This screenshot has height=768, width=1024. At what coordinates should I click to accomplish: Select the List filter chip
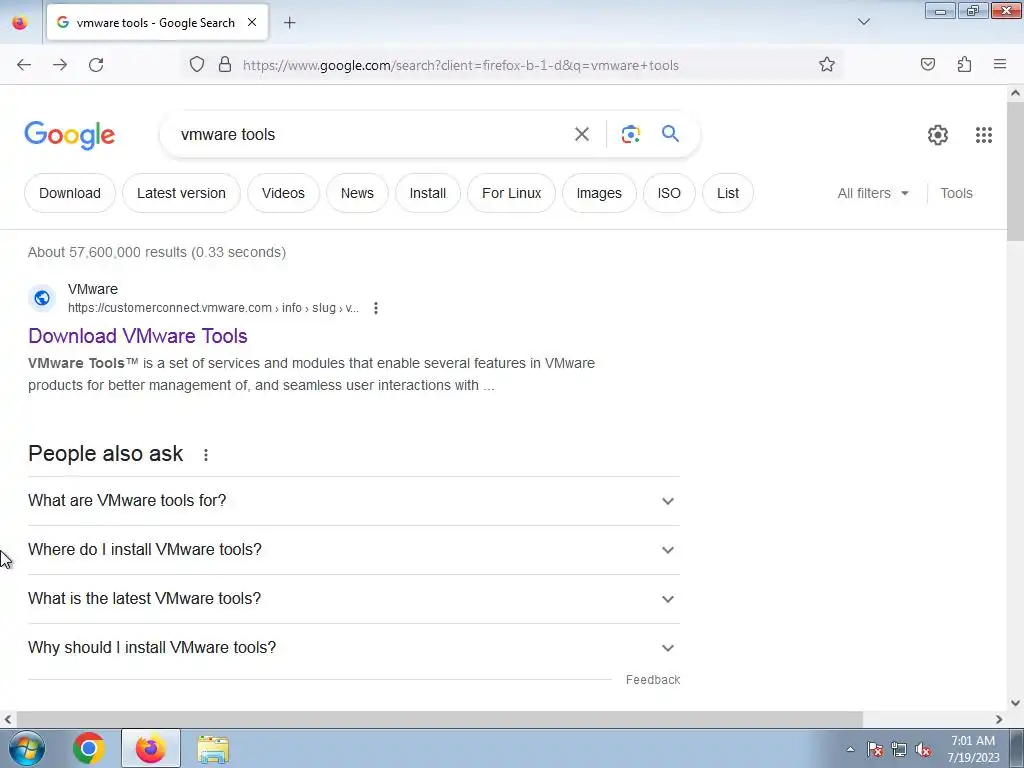728,193
